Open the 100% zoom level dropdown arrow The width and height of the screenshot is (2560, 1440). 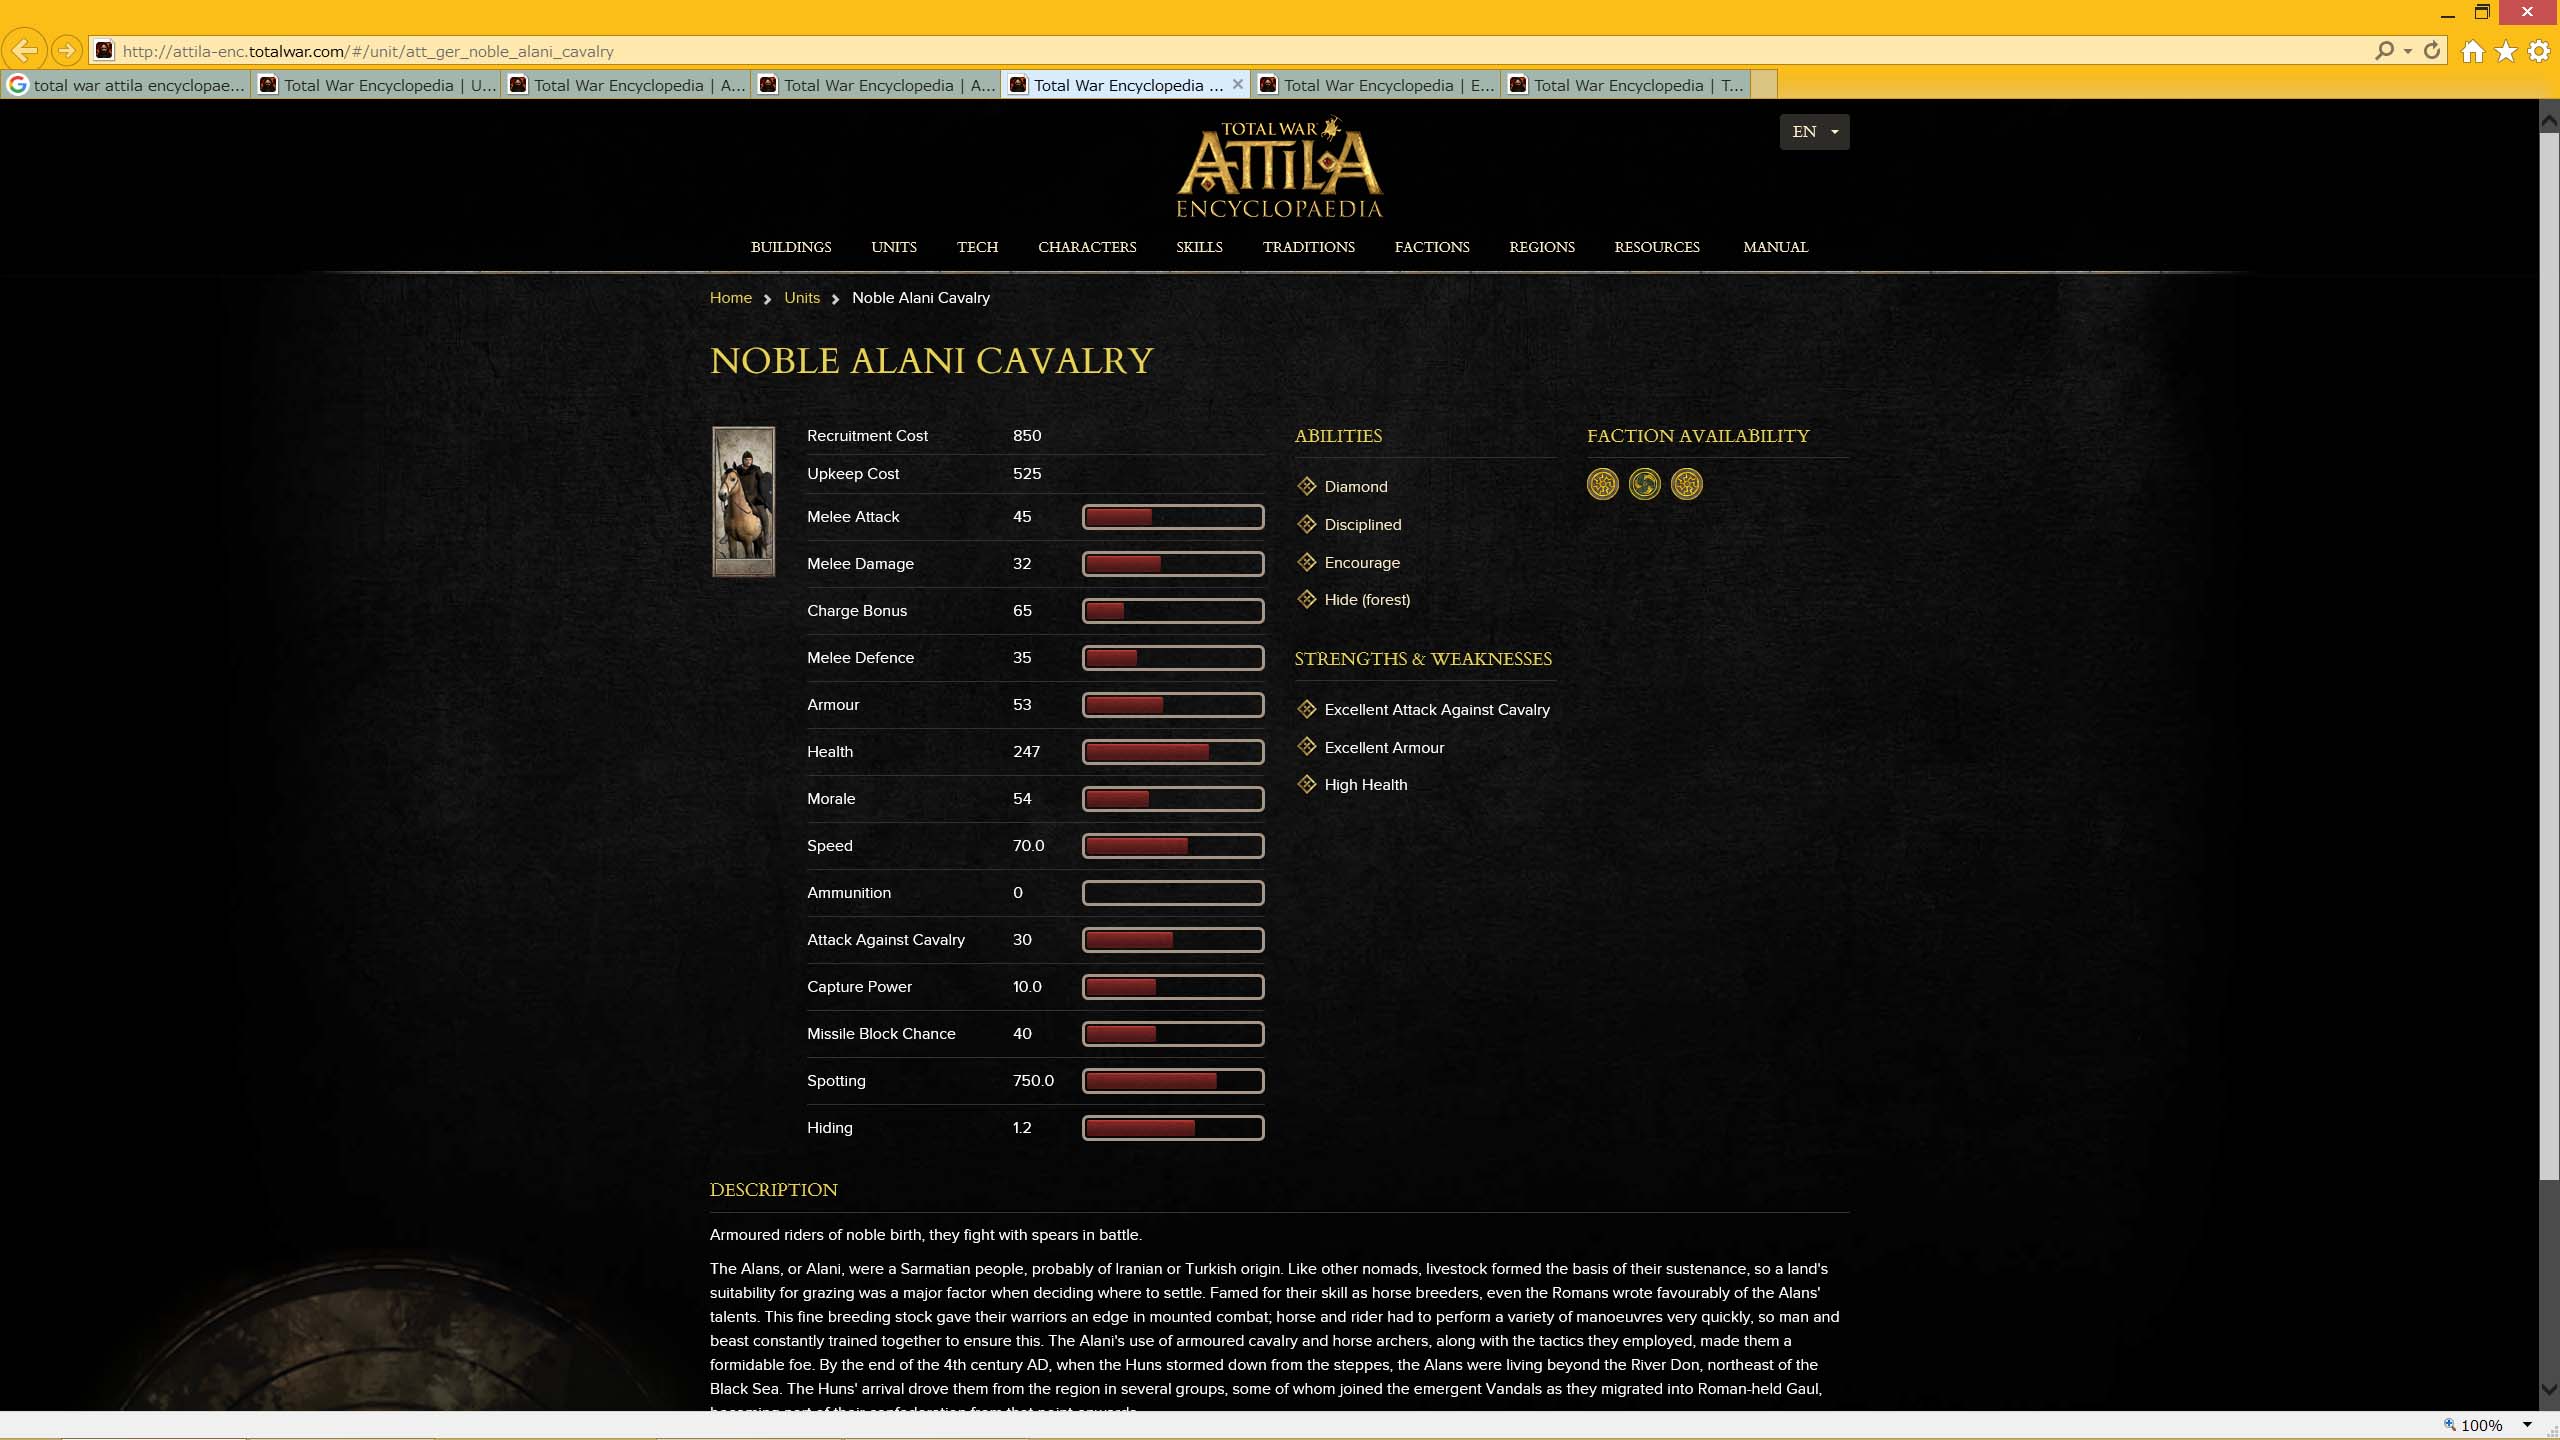click(x=2527, y=1425)
